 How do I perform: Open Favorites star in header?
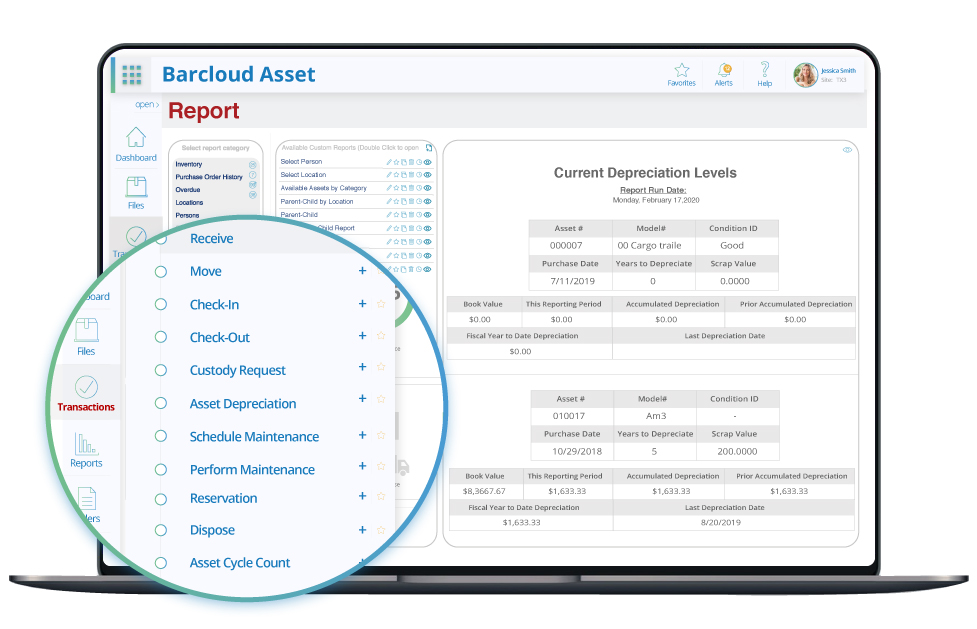(x=682, y=70)
